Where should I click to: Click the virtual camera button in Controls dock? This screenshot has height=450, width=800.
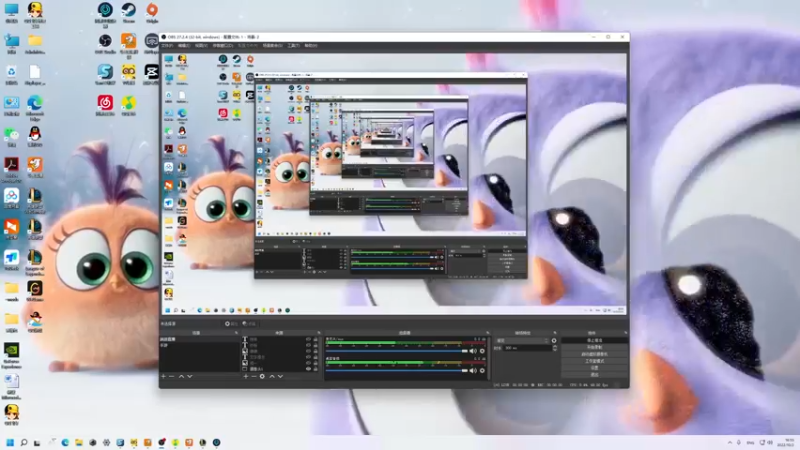point(595,354)
